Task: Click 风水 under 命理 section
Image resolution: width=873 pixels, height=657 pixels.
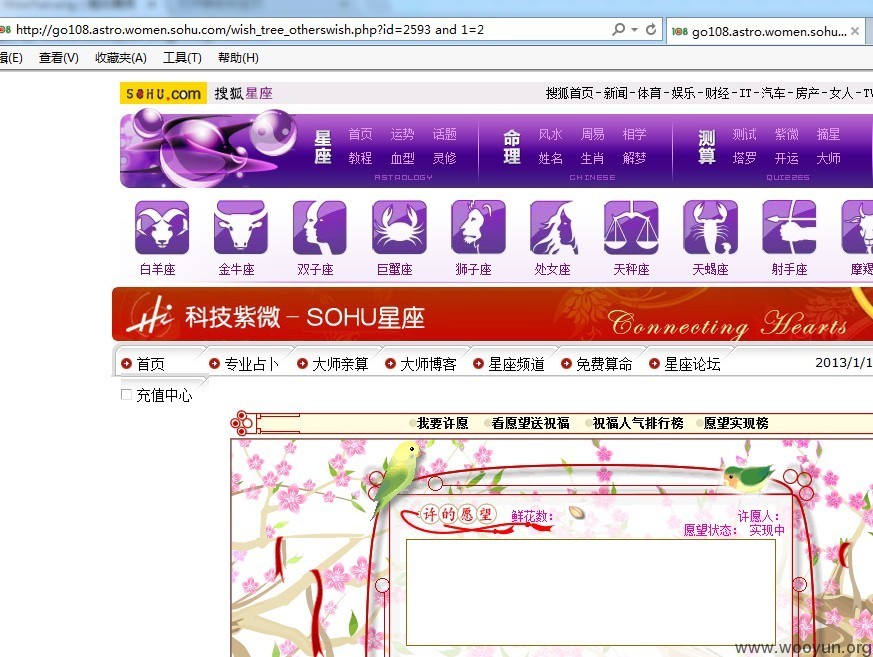Action: pos(550,134)
